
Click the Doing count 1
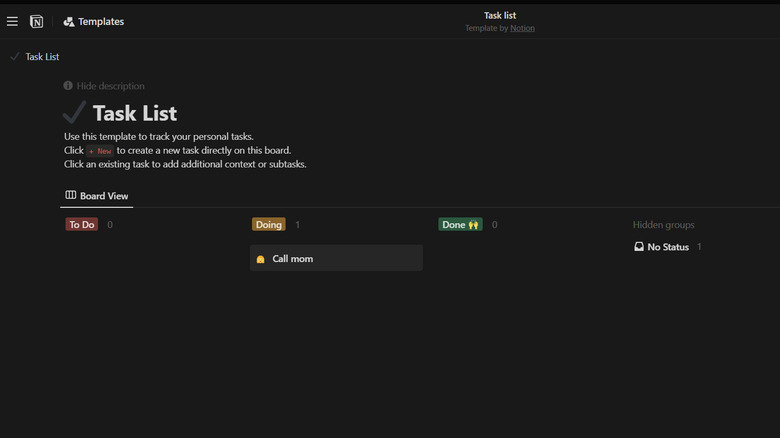coord(297,224)
